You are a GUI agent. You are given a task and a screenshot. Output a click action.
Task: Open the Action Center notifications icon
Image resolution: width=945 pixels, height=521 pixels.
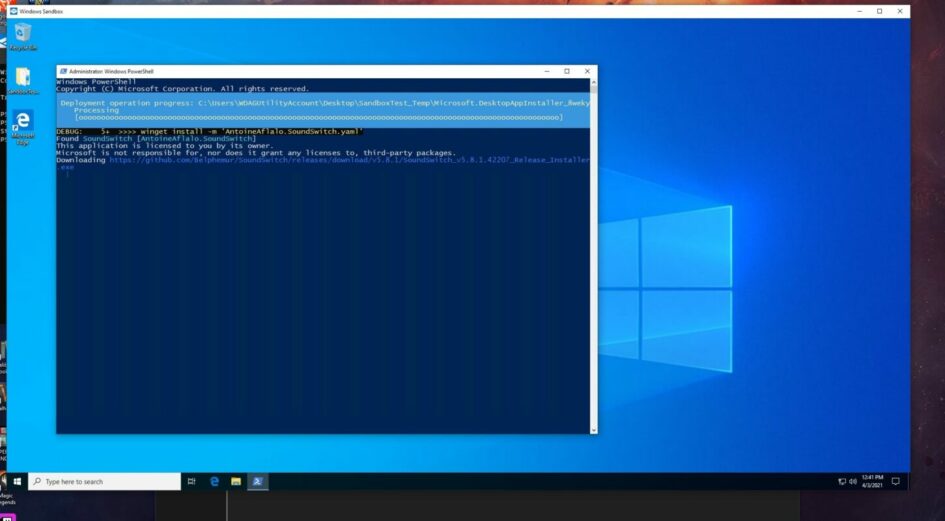pos(896,481)
